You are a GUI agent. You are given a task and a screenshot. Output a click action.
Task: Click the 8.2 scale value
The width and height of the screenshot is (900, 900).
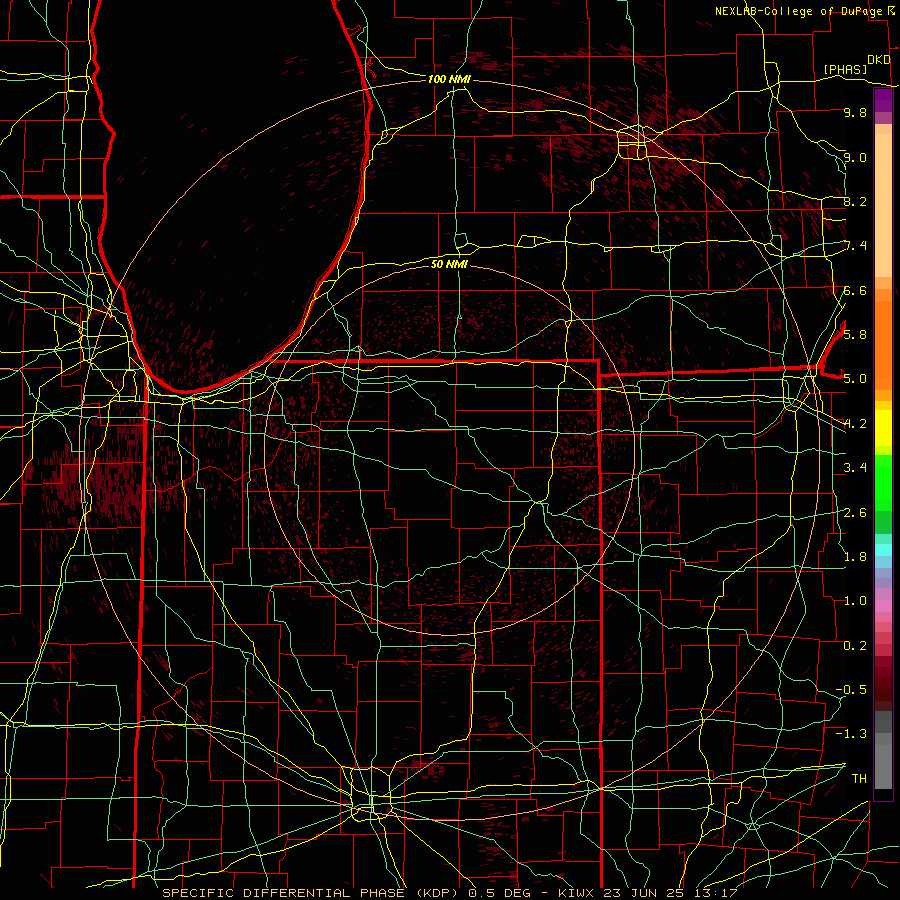pos(855,201)
